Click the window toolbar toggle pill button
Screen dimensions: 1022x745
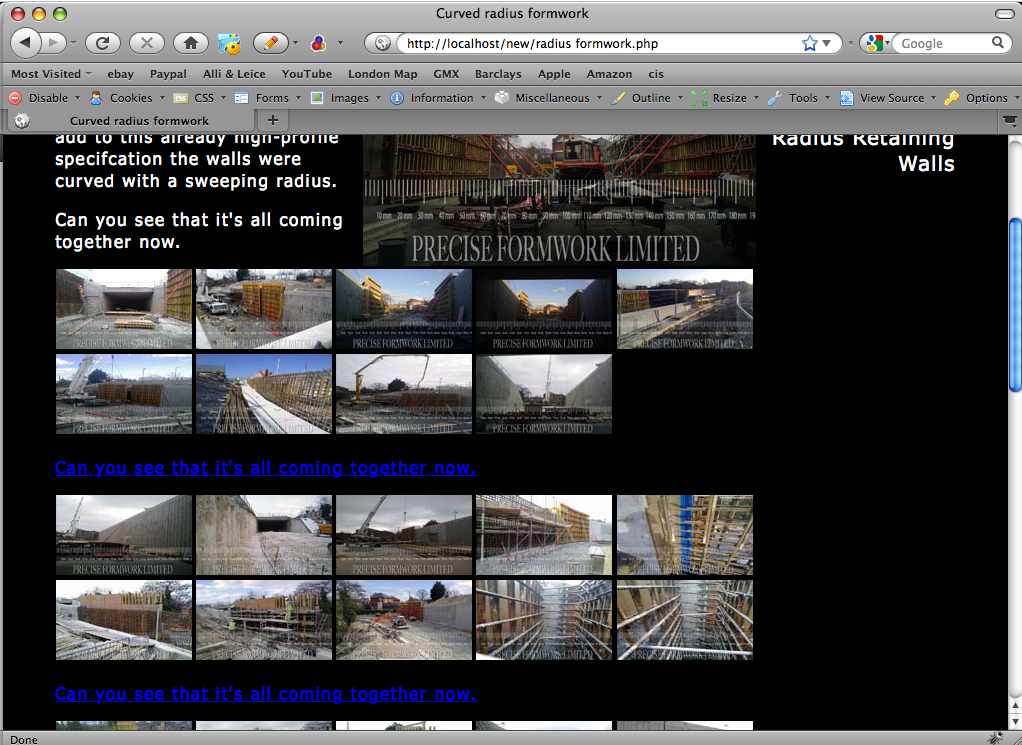click(1004, 14)
